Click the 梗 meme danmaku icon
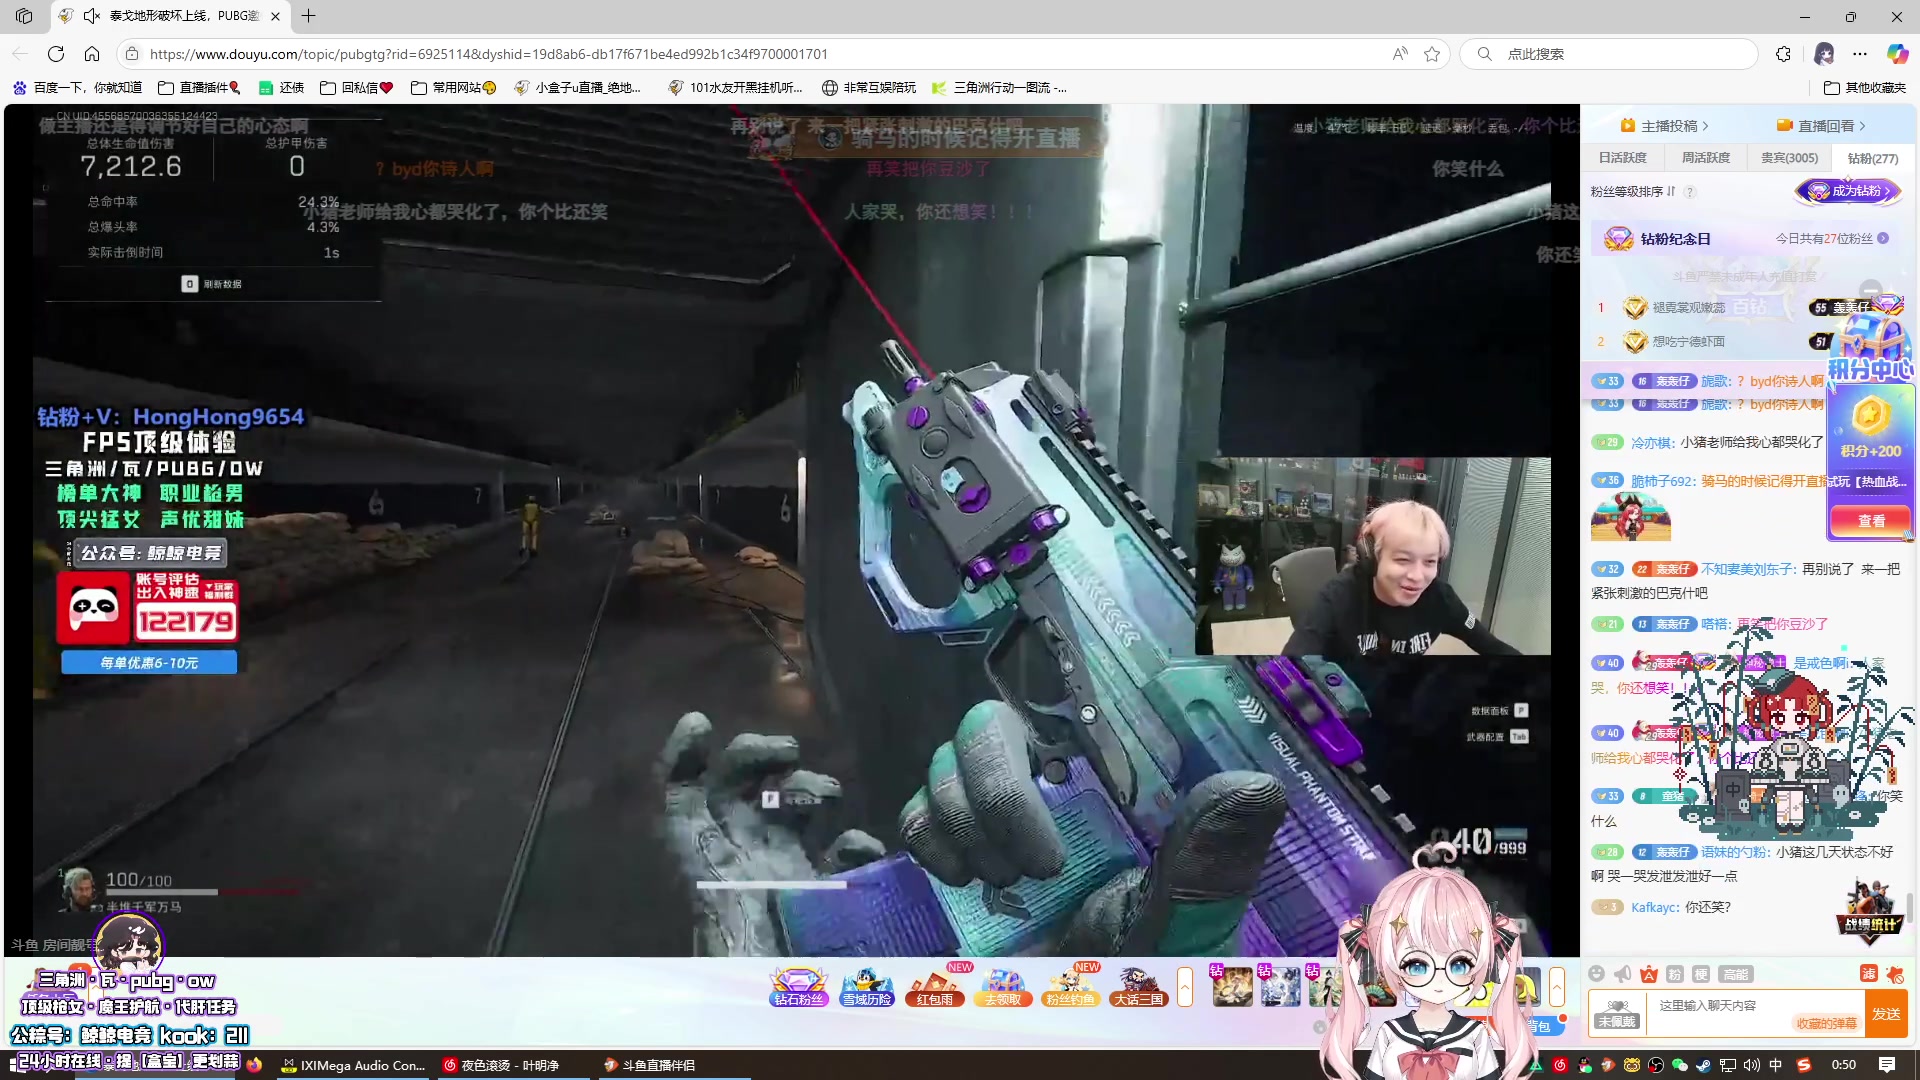1920x1080 pixels. click(1701, 974)
